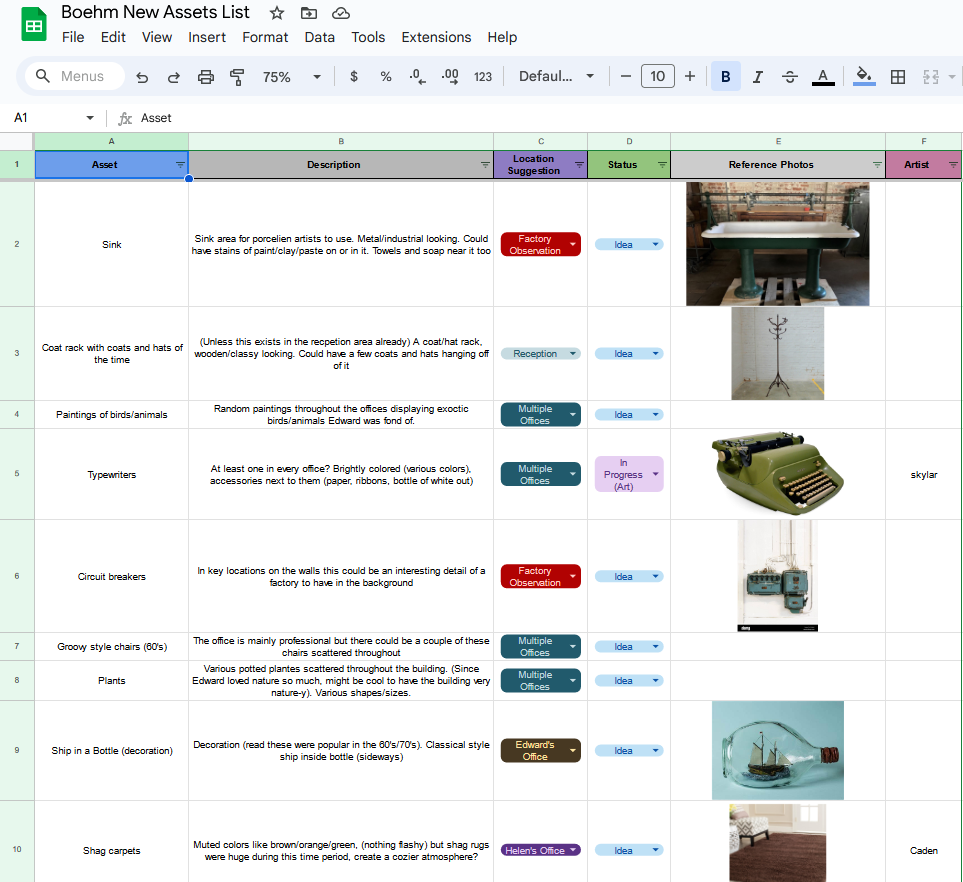Image resolution: width=963 pixels, height=882 pixels.
Task: Open the borders tool
Action: (x=898, y=76)
